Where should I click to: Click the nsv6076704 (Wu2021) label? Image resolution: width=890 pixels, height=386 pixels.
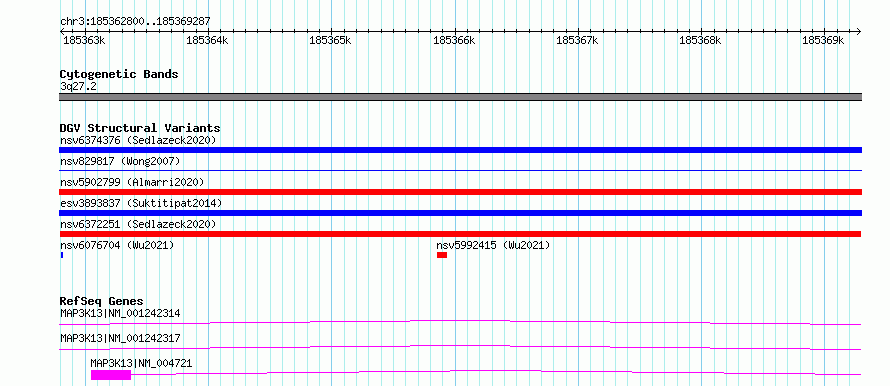(117, 245)
